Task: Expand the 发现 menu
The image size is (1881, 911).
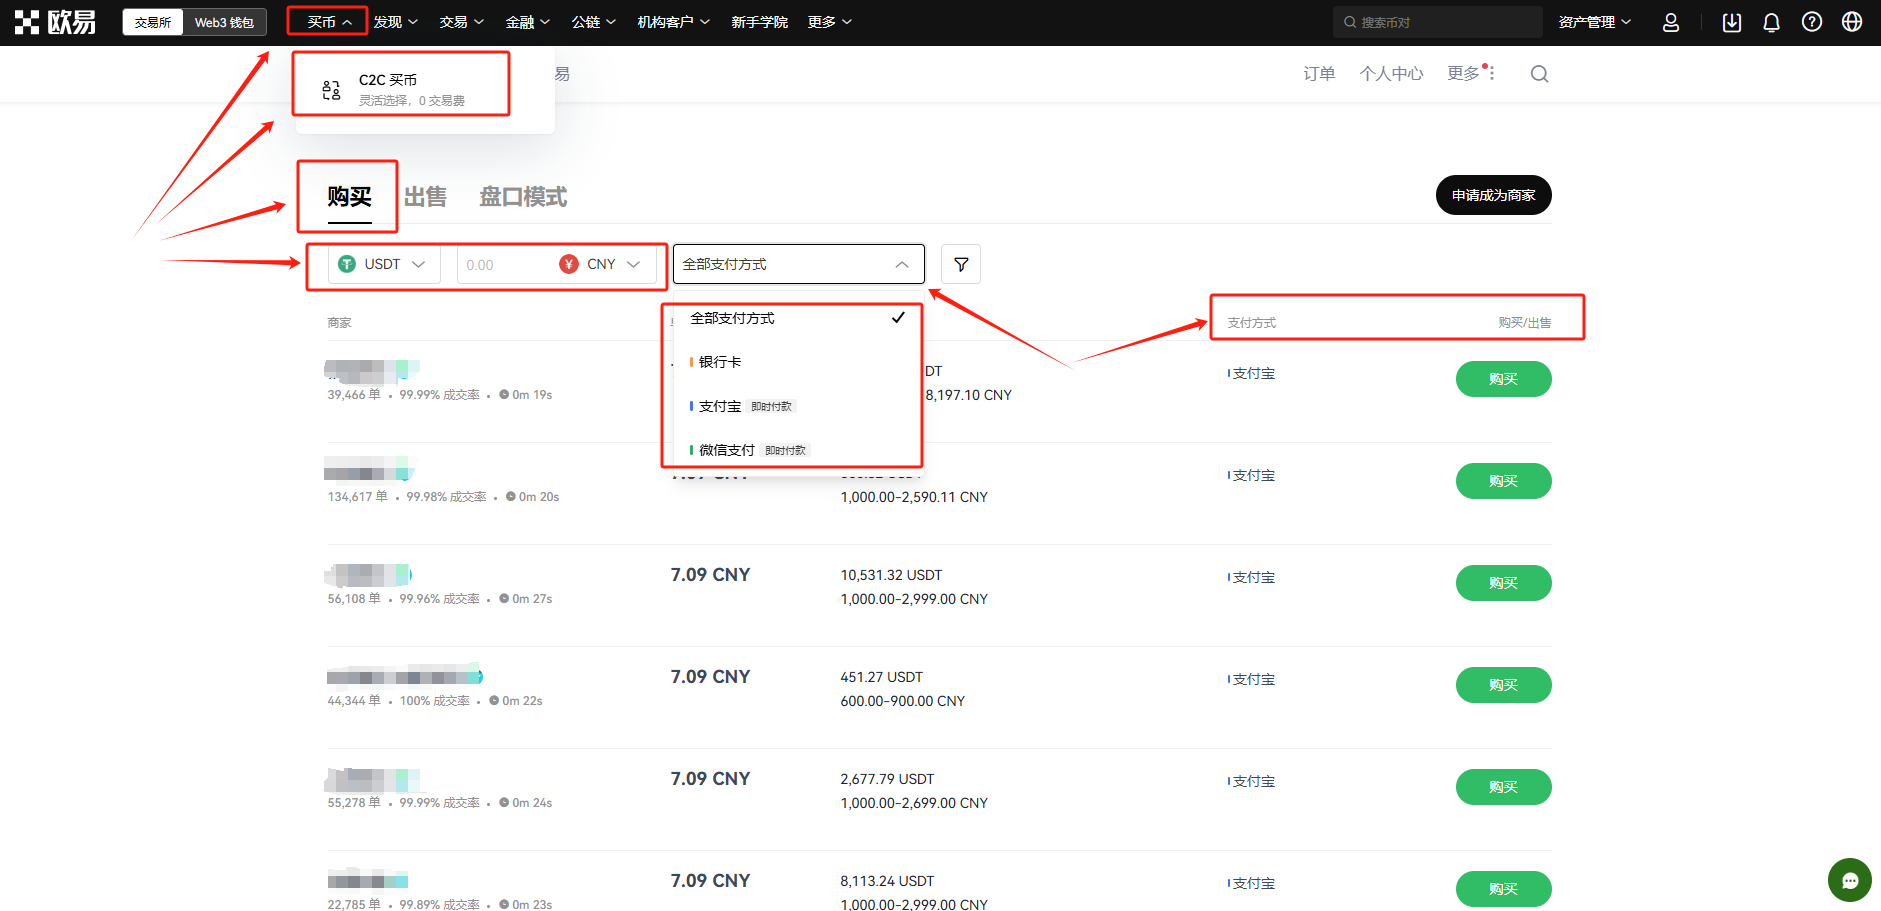Action: (x=395, y=22)
